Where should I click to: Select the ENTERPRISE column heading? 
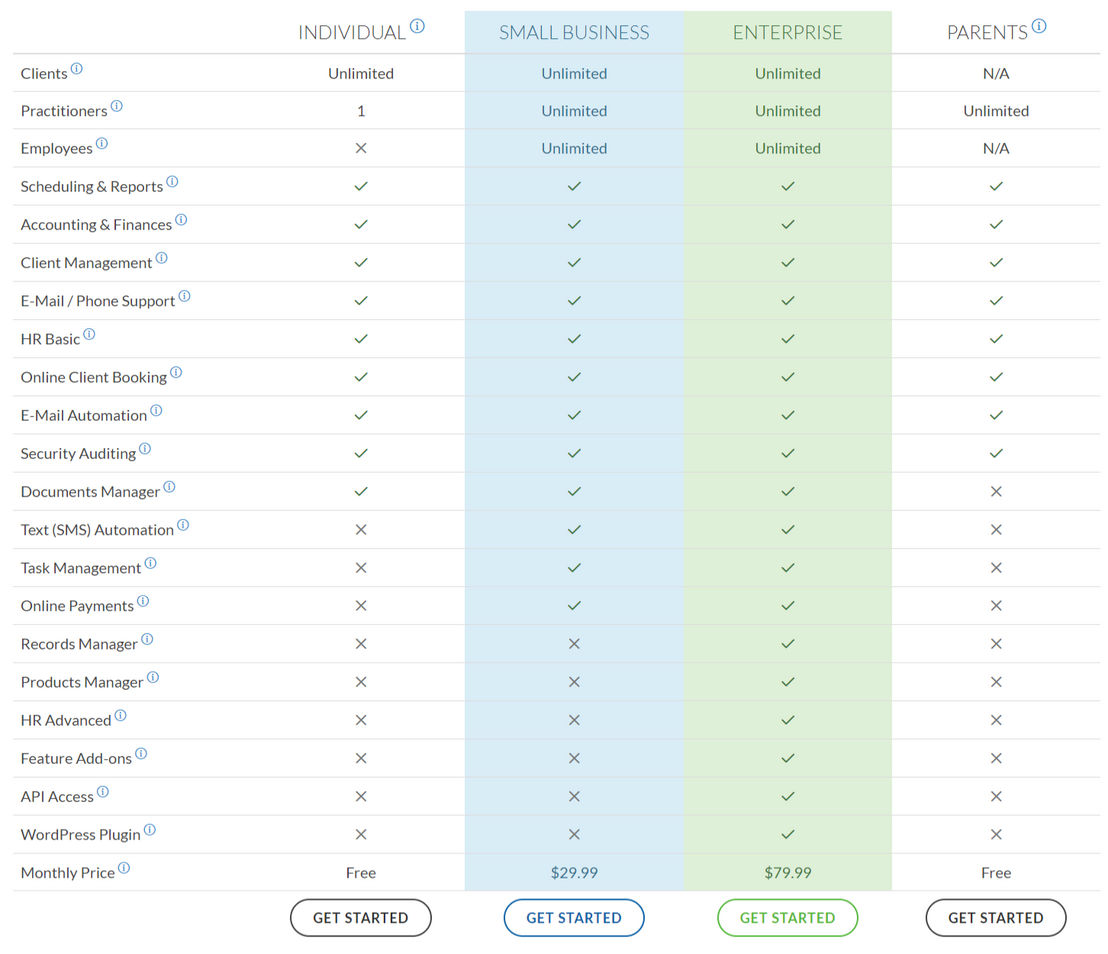point(787,33)
